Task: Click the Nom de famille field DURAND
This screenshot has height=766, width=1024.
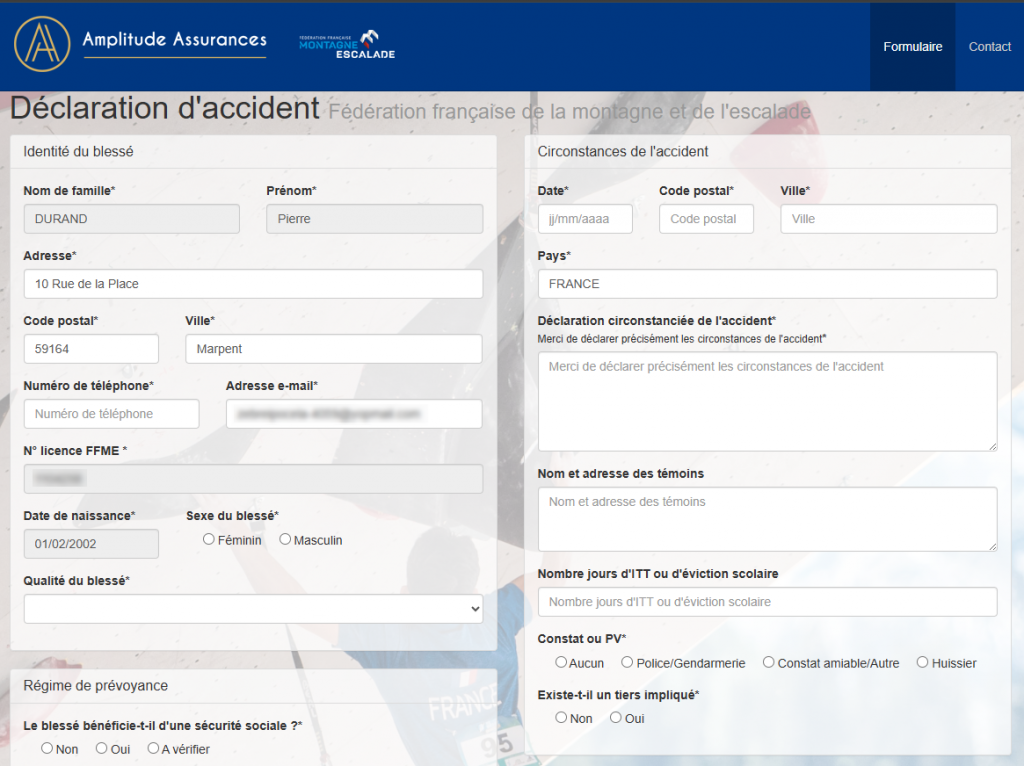Action: 132,219
